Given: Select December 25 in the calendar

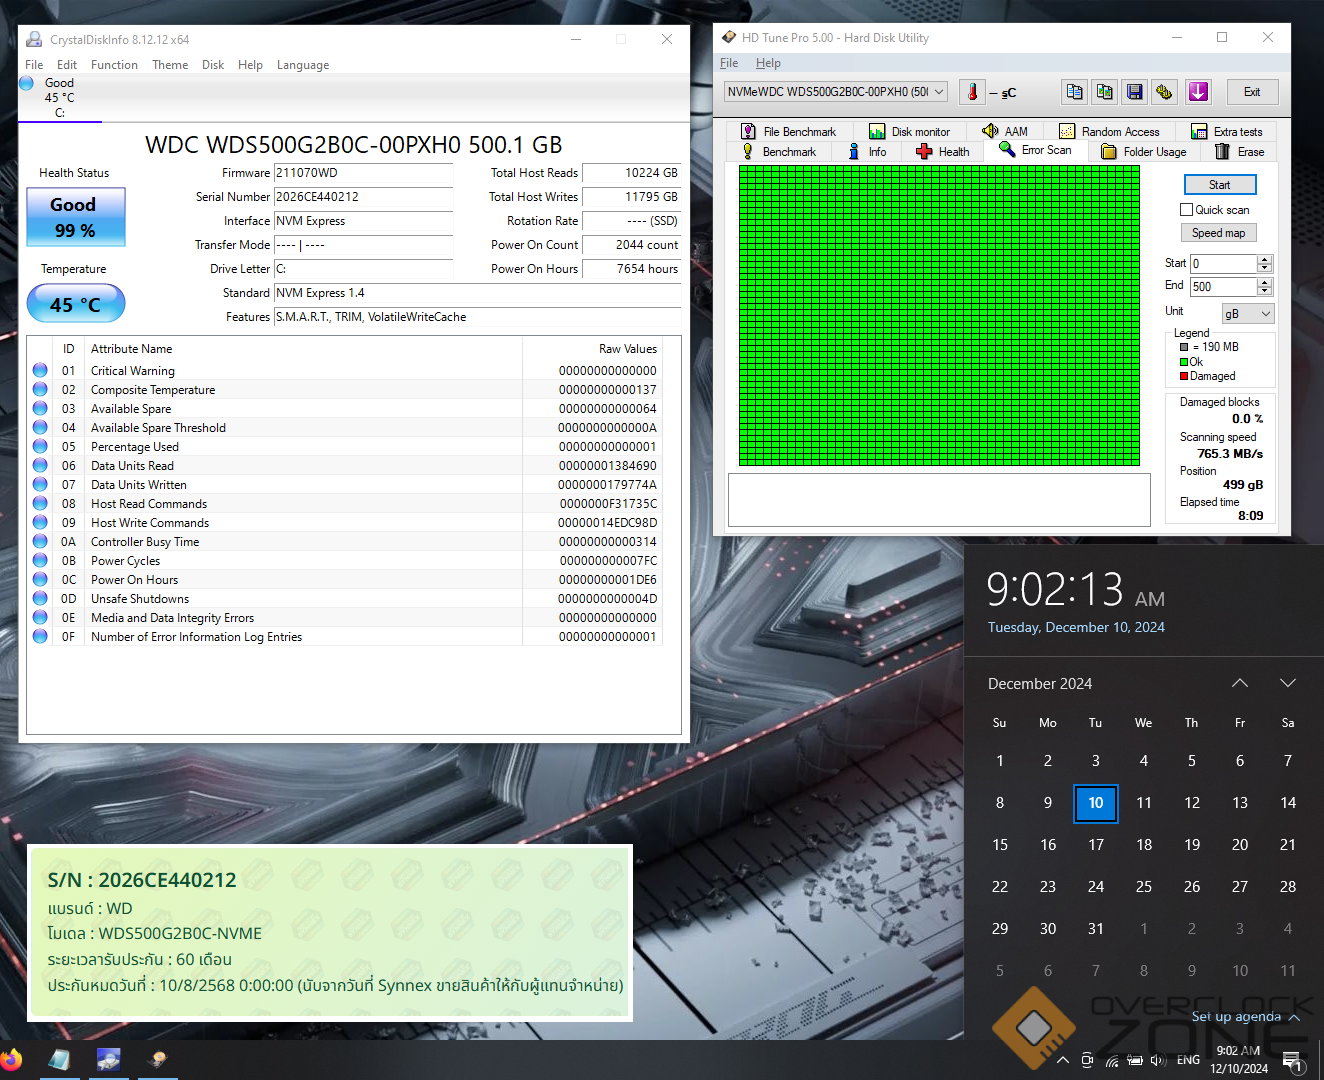Looking at the screenshot, I should (x=1143, y=886).
